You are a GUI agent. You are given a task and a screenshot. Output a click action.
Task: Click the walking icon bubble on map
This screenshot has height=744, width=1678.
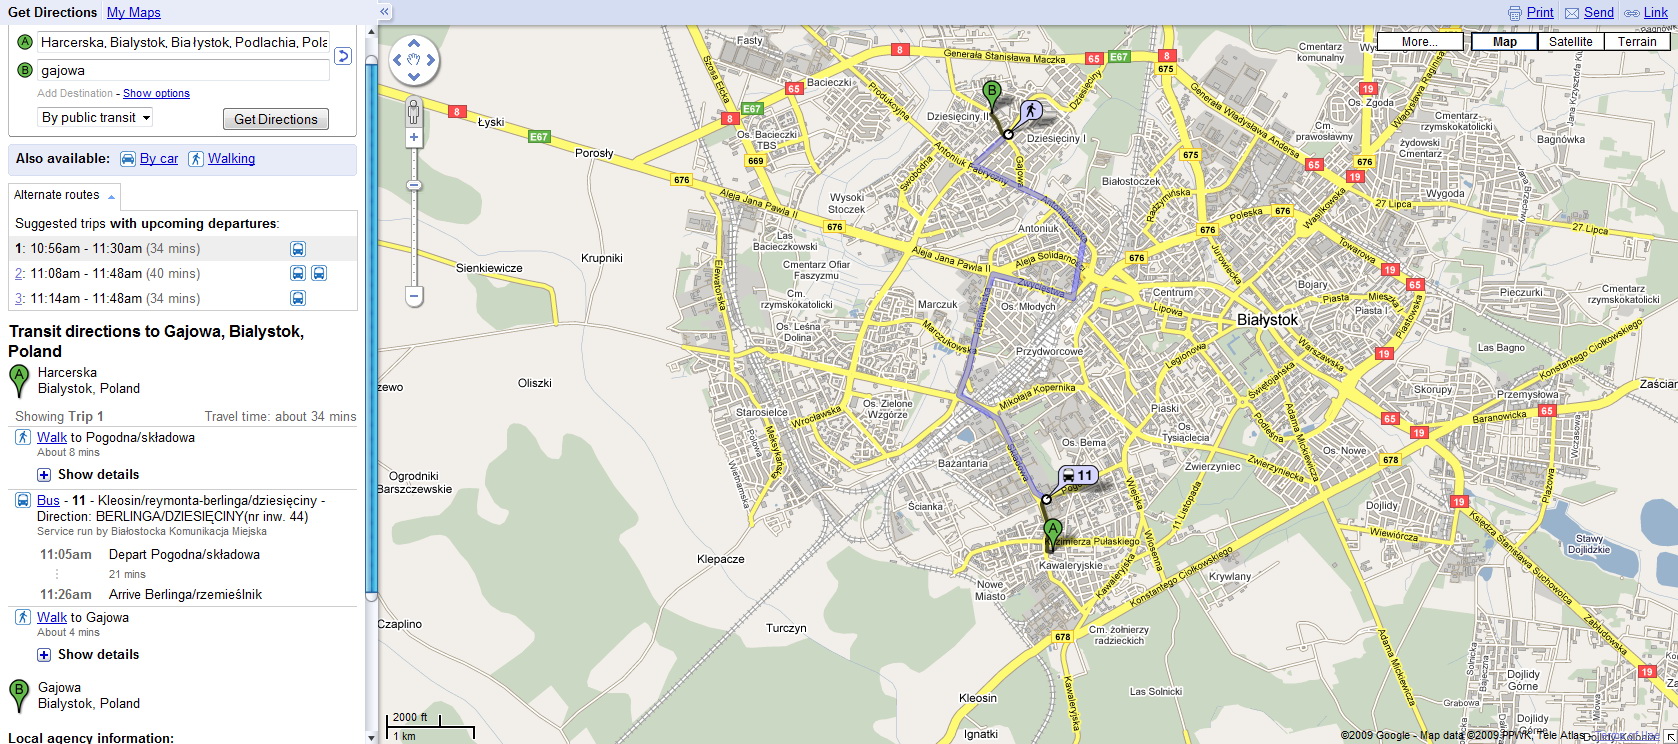(1030, 110)
